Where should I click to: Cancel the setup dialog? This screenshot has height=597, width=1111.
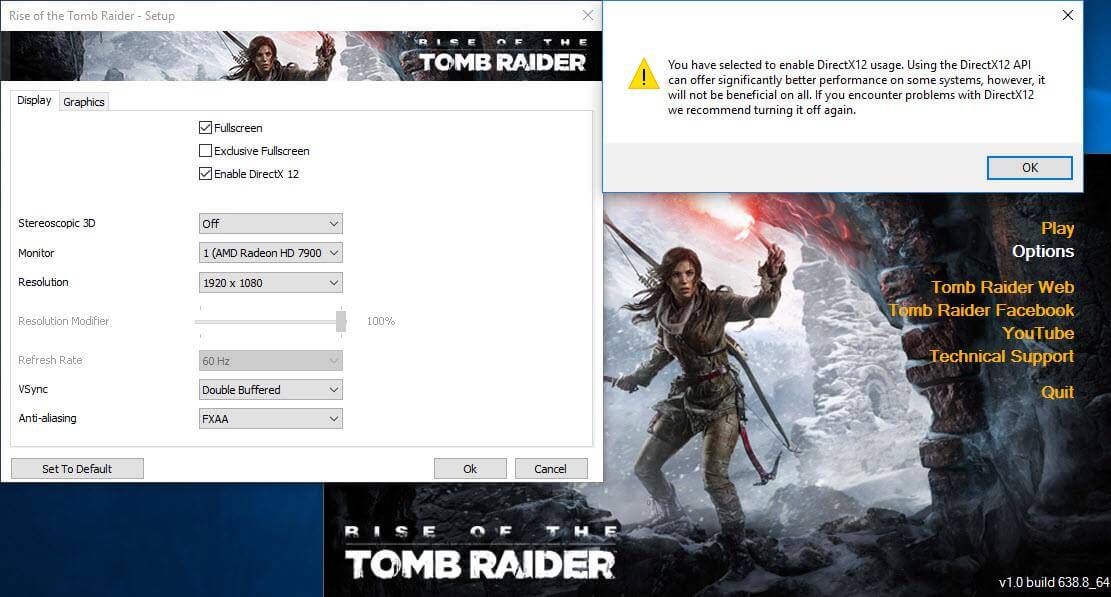(551, 469)
